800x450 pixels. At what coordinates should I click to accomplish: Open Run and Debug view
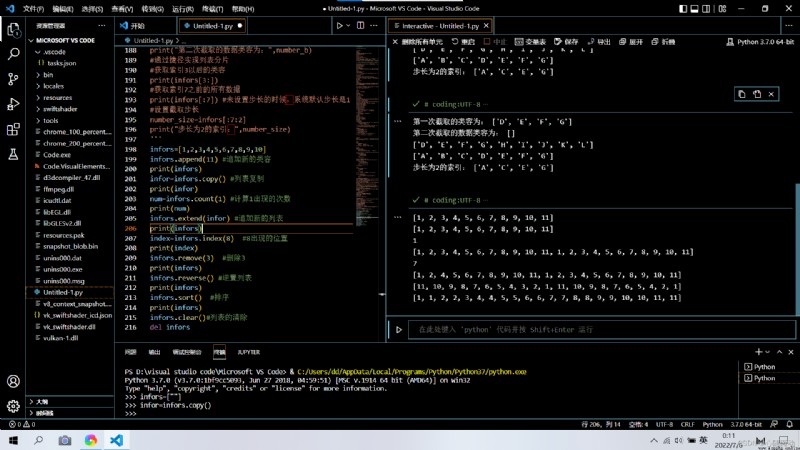point(14,104)
